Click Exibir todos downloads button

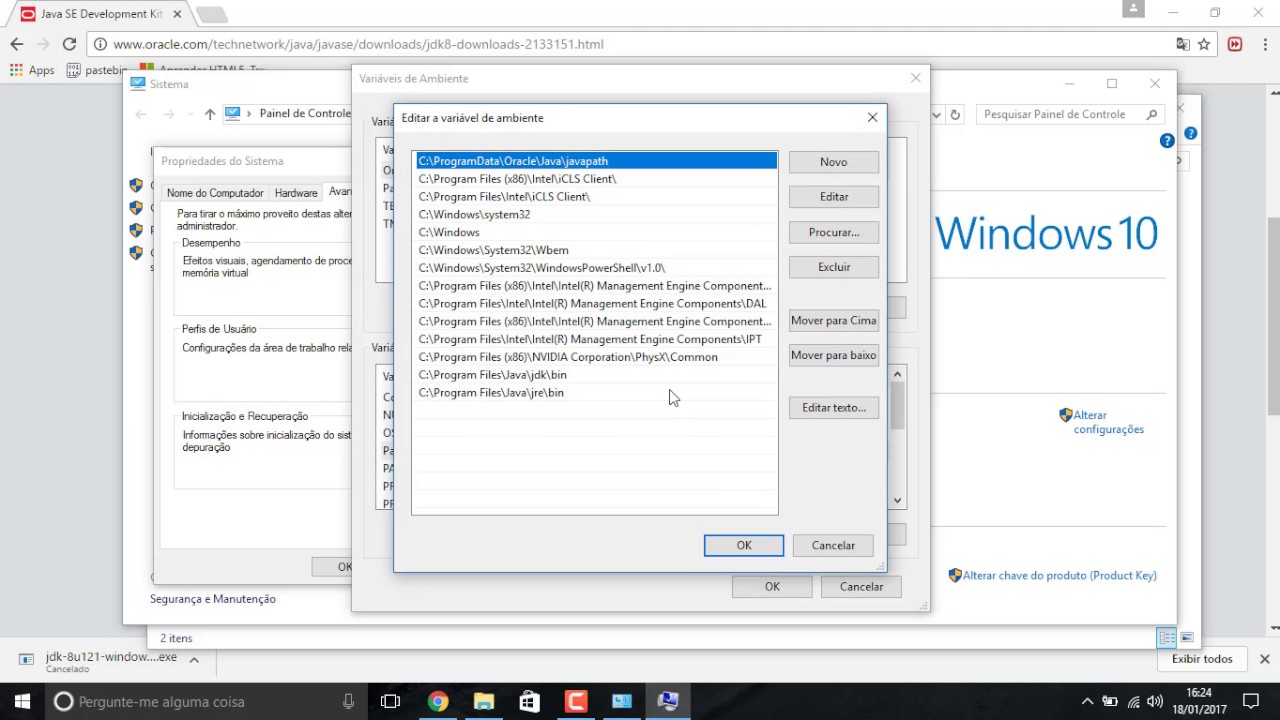click(x=1202, y=659)
